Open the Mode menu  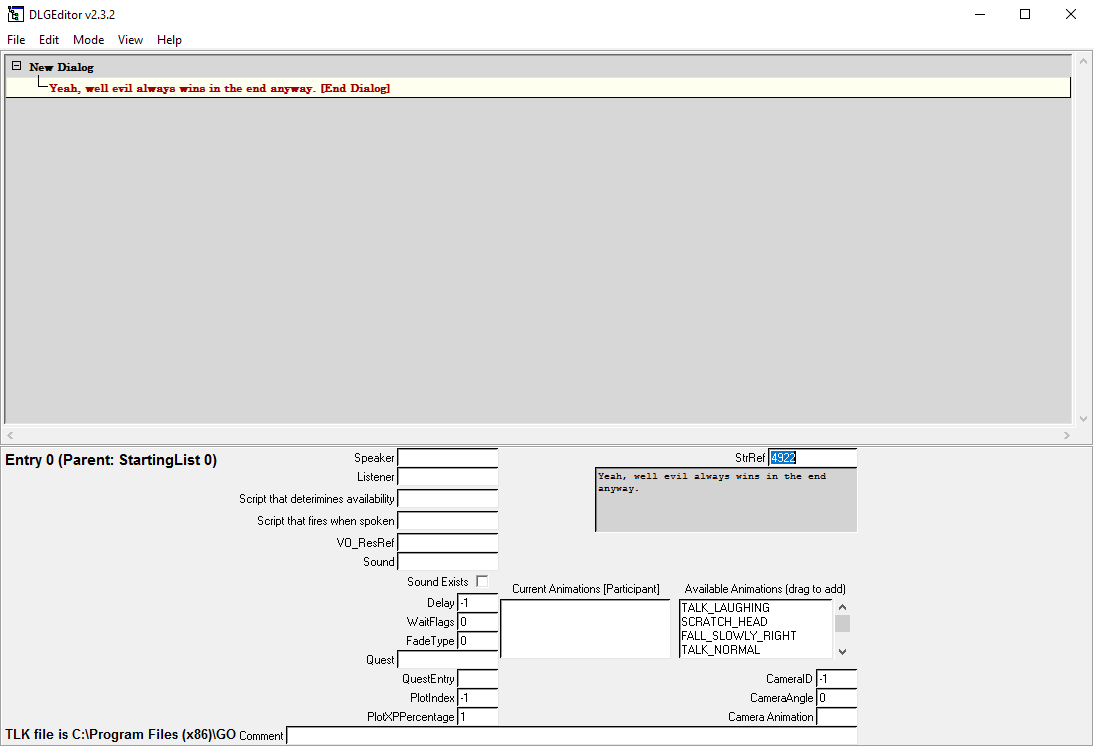88,40
